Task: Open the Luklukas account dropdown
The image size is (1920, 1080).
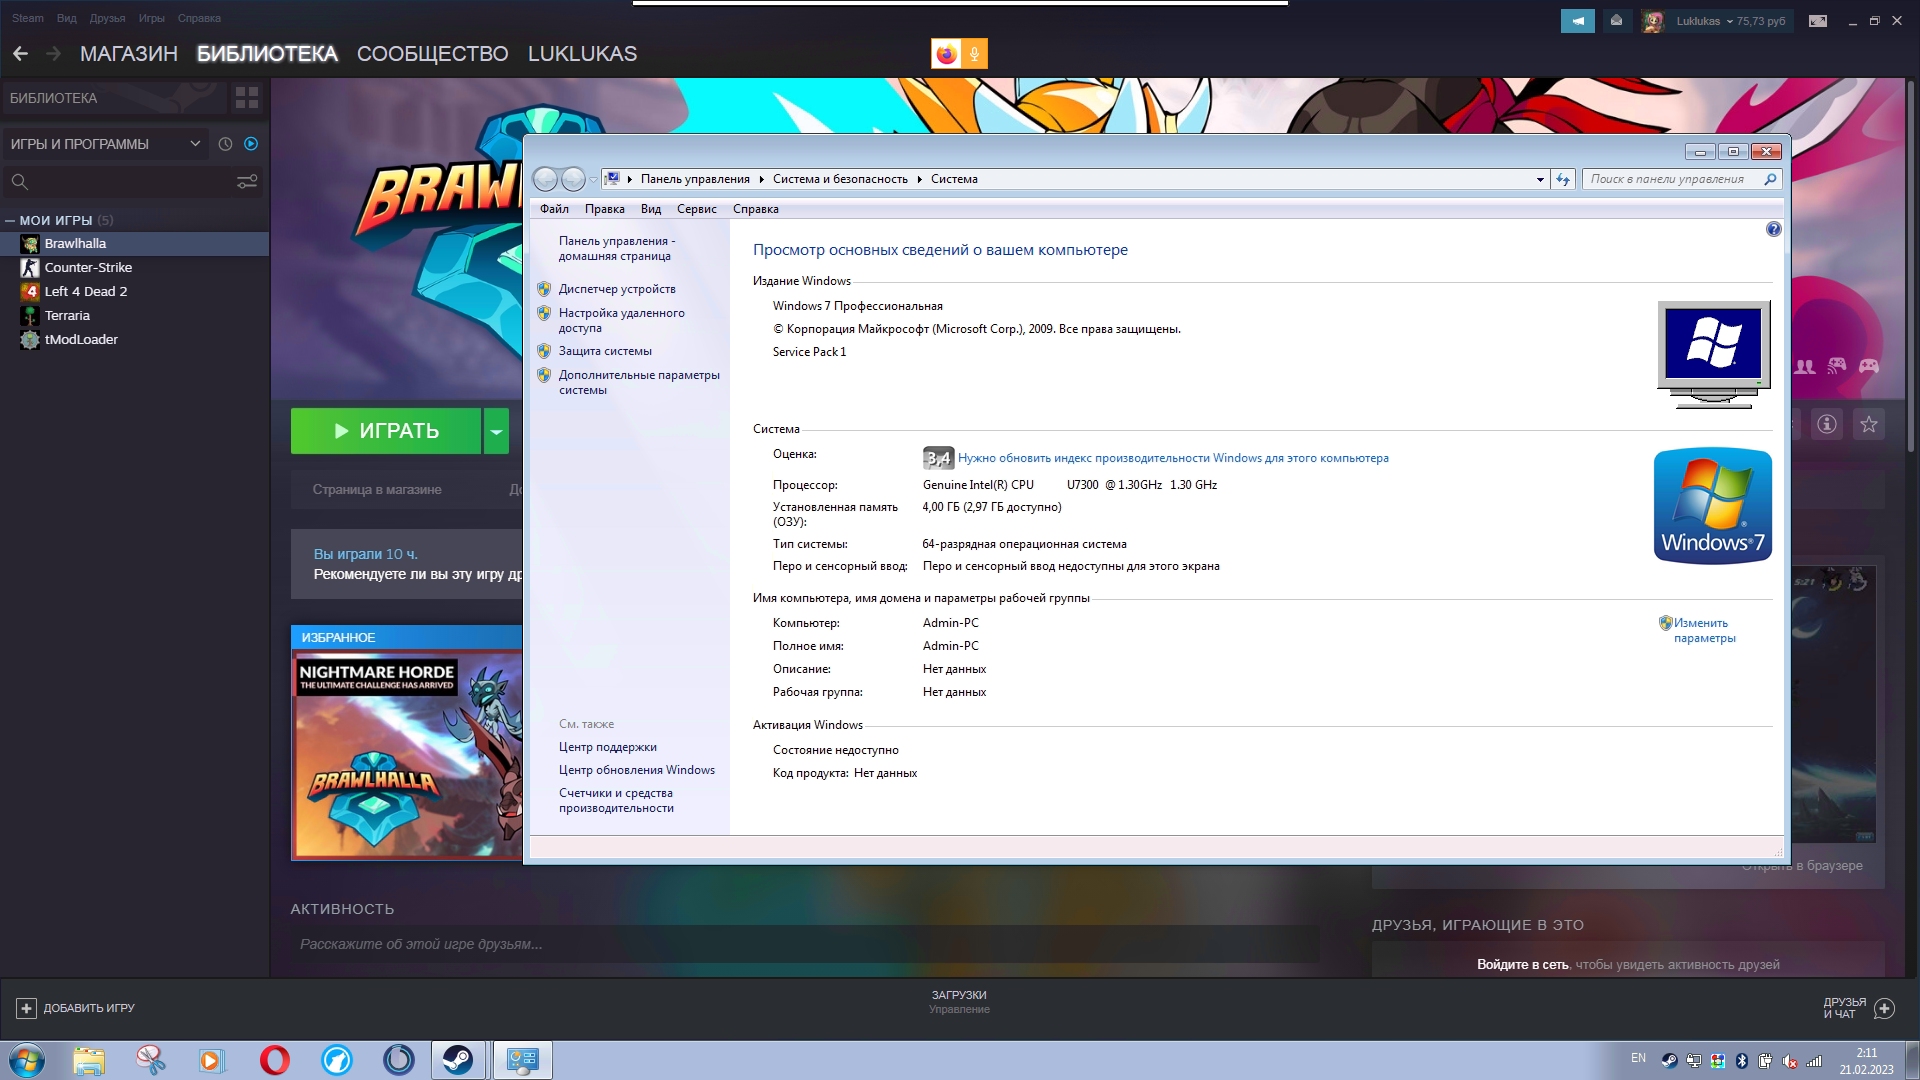Action: (x=1730, y=21)
